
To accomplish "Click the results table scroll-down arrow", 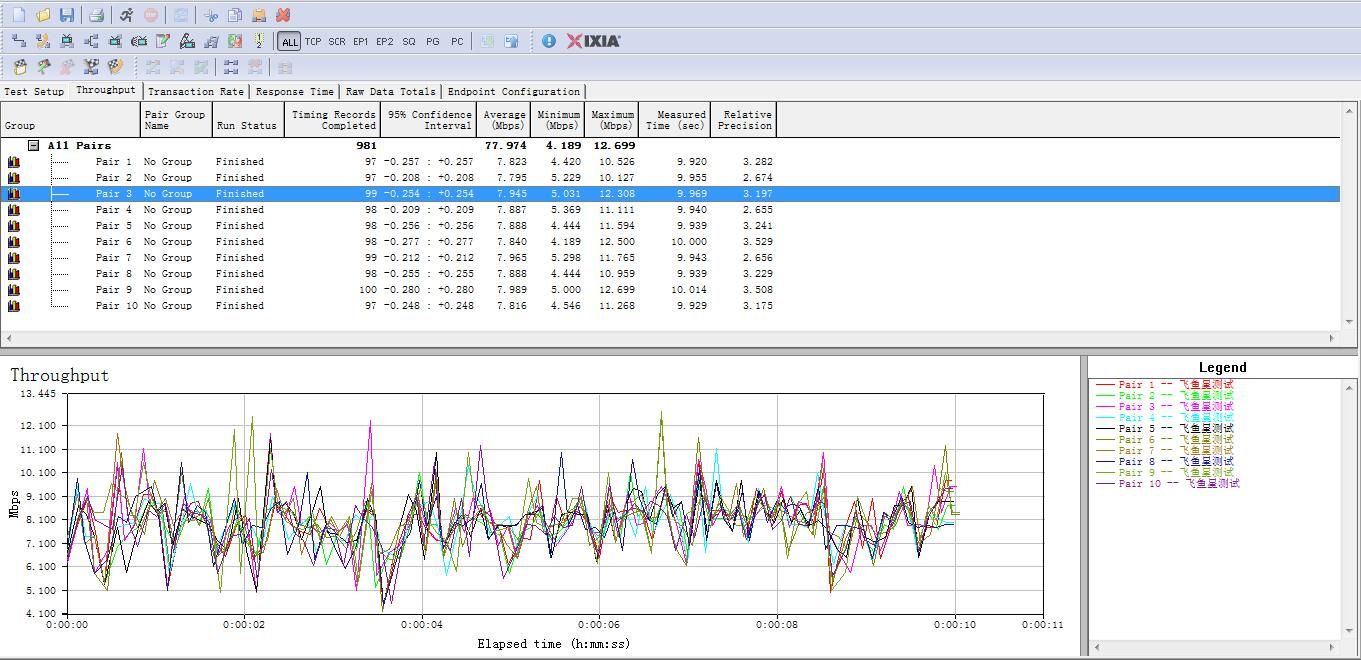I will [1350, 322].
